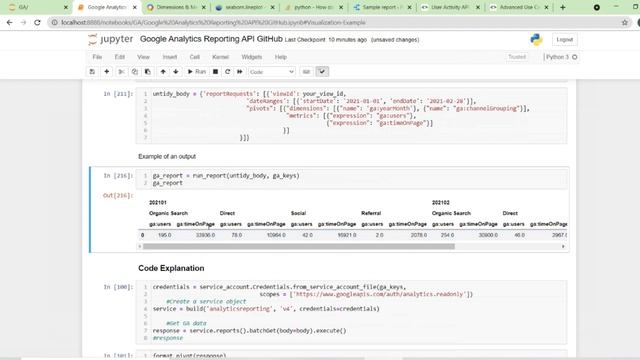Reload the page with the refresh icon

point(37,22)
